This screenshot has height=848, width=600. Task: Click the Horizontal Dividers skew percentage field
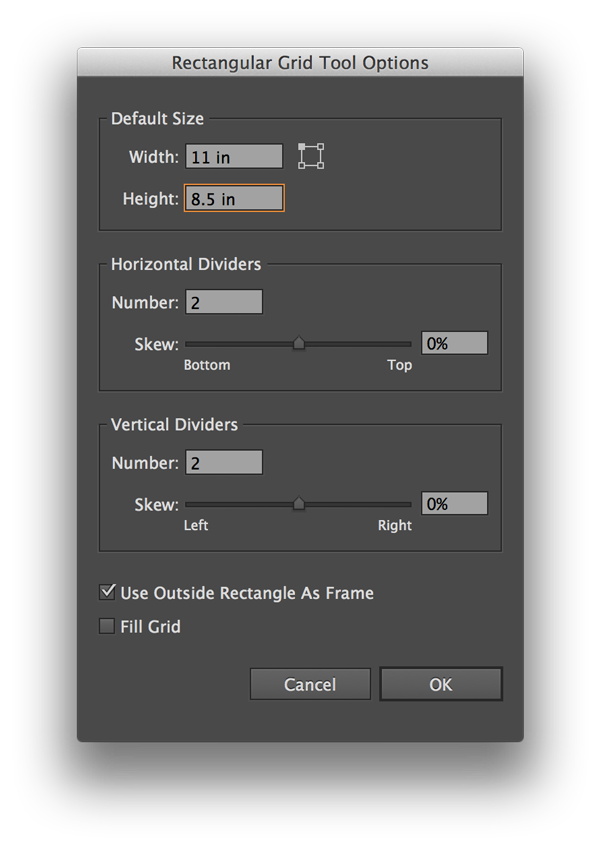pos(454,343)
